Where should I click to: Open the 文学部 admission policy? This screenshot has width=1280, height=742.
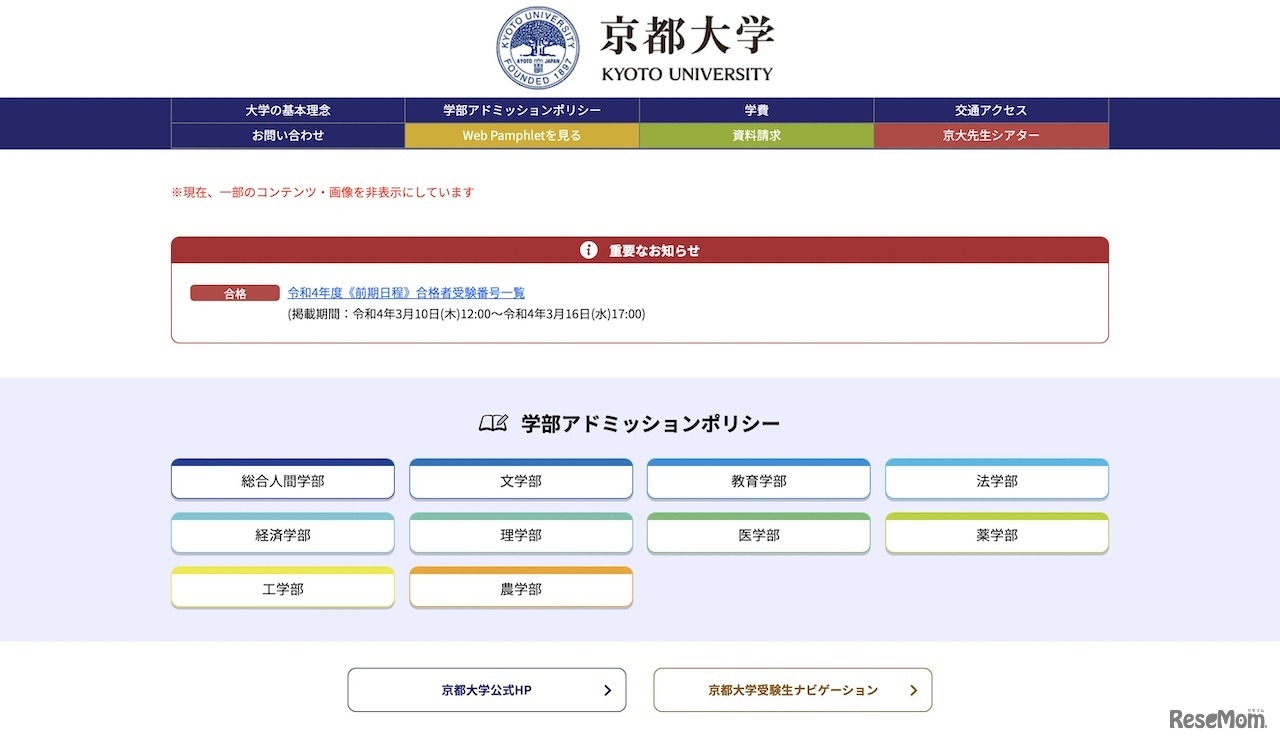(x=521, y=479)
